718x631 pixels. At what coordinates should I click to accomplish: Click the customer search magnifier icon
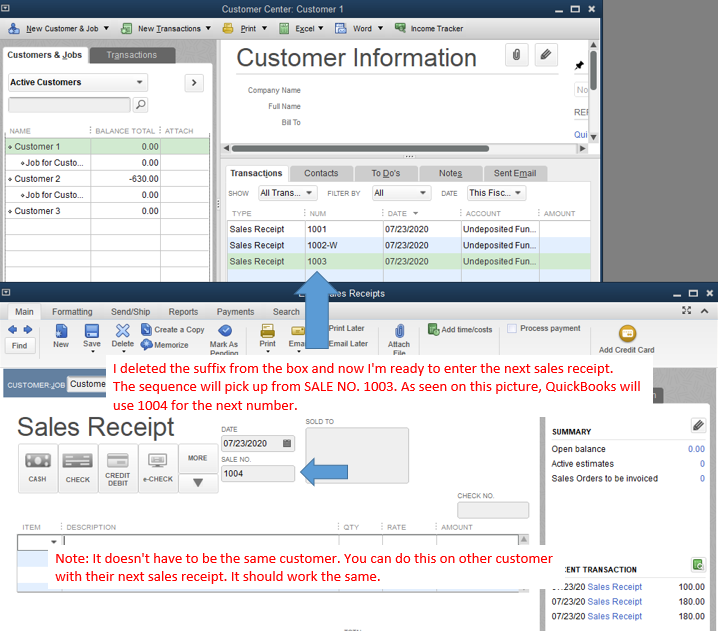tap(141, 104)
